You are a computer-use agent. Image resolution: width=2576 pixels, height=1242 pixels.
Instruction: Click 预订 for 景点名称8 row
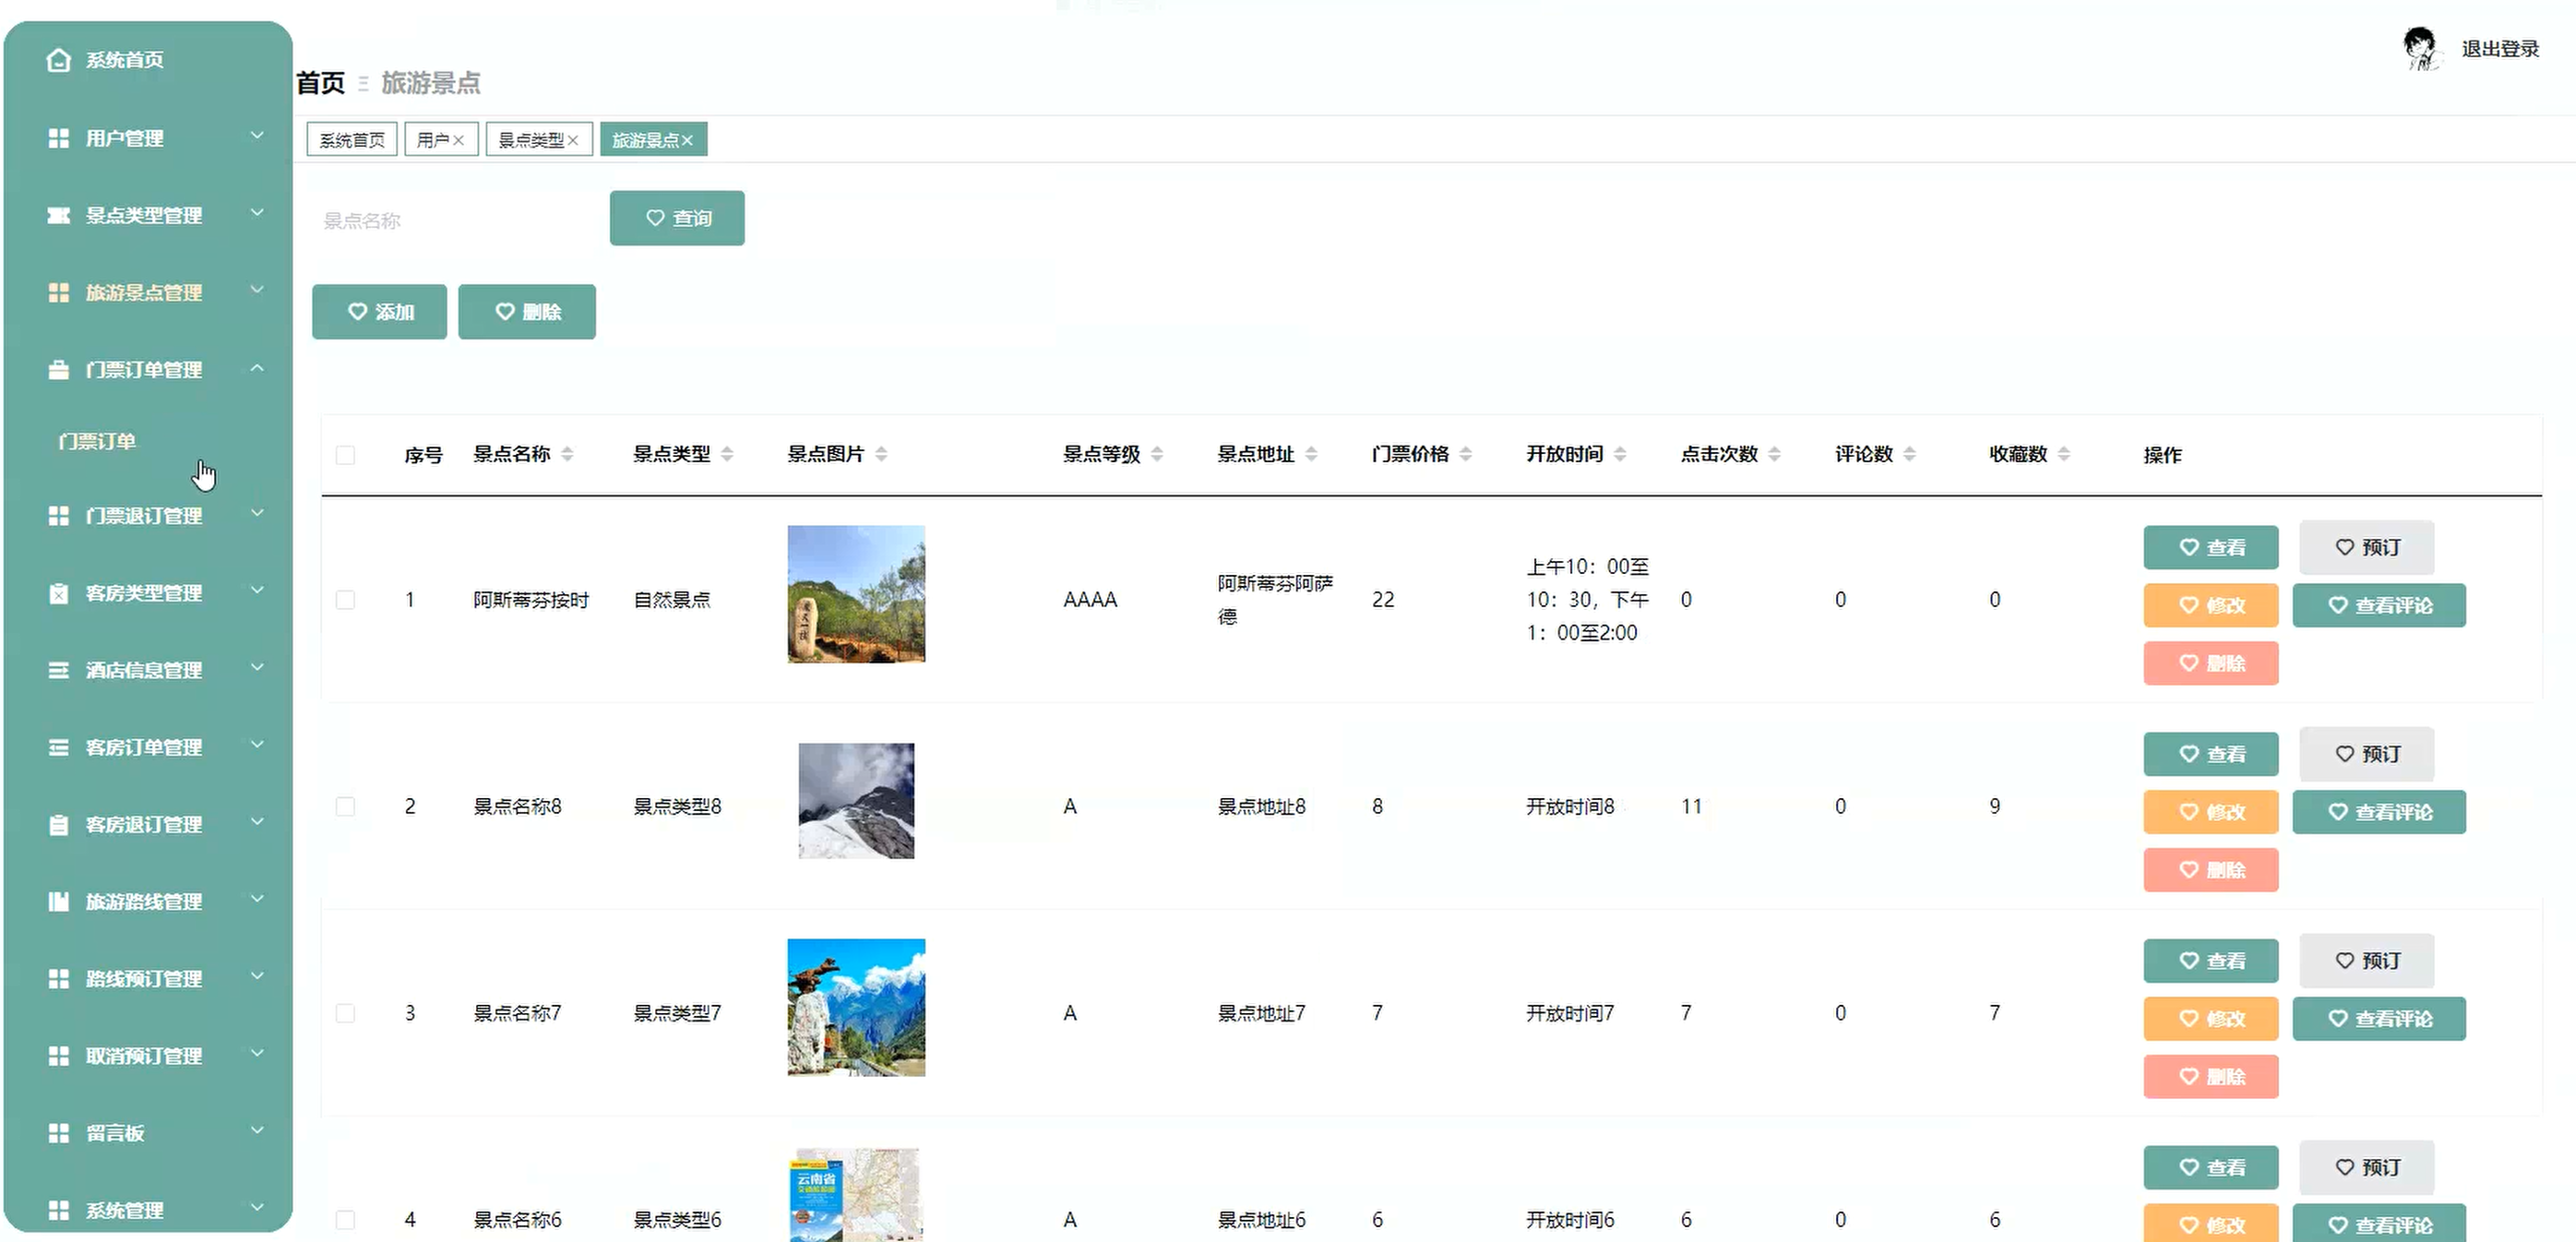(2367, 754)
